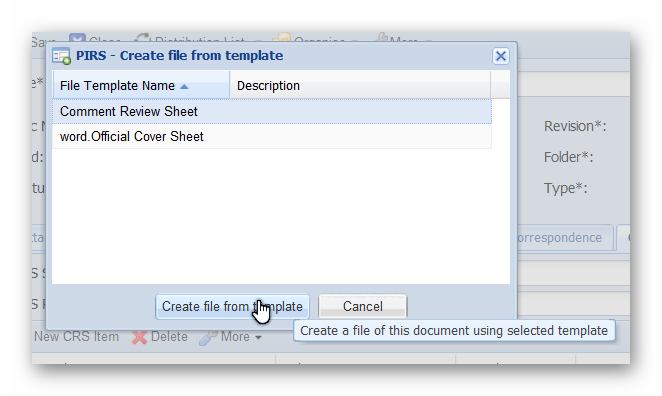Click New CRS Item in background
662x396 pixels.
click(76, 336)
